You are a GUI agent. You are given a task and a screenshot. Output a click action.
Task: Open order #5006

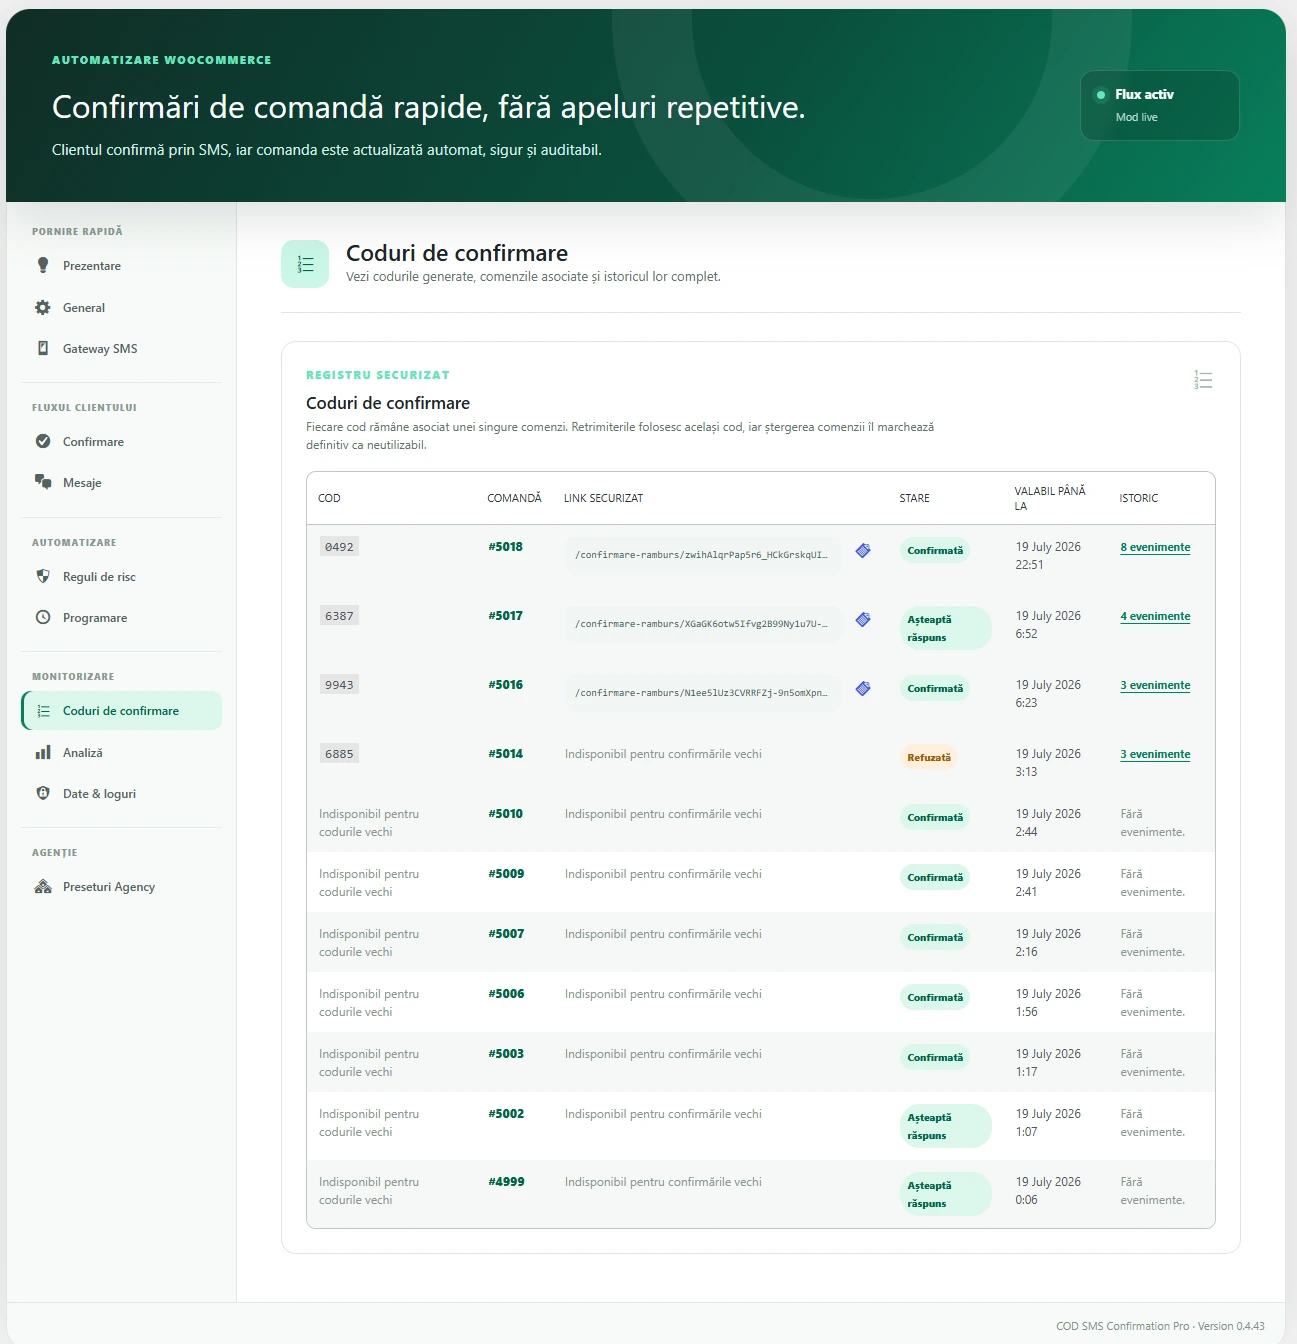tap(506, 994)
